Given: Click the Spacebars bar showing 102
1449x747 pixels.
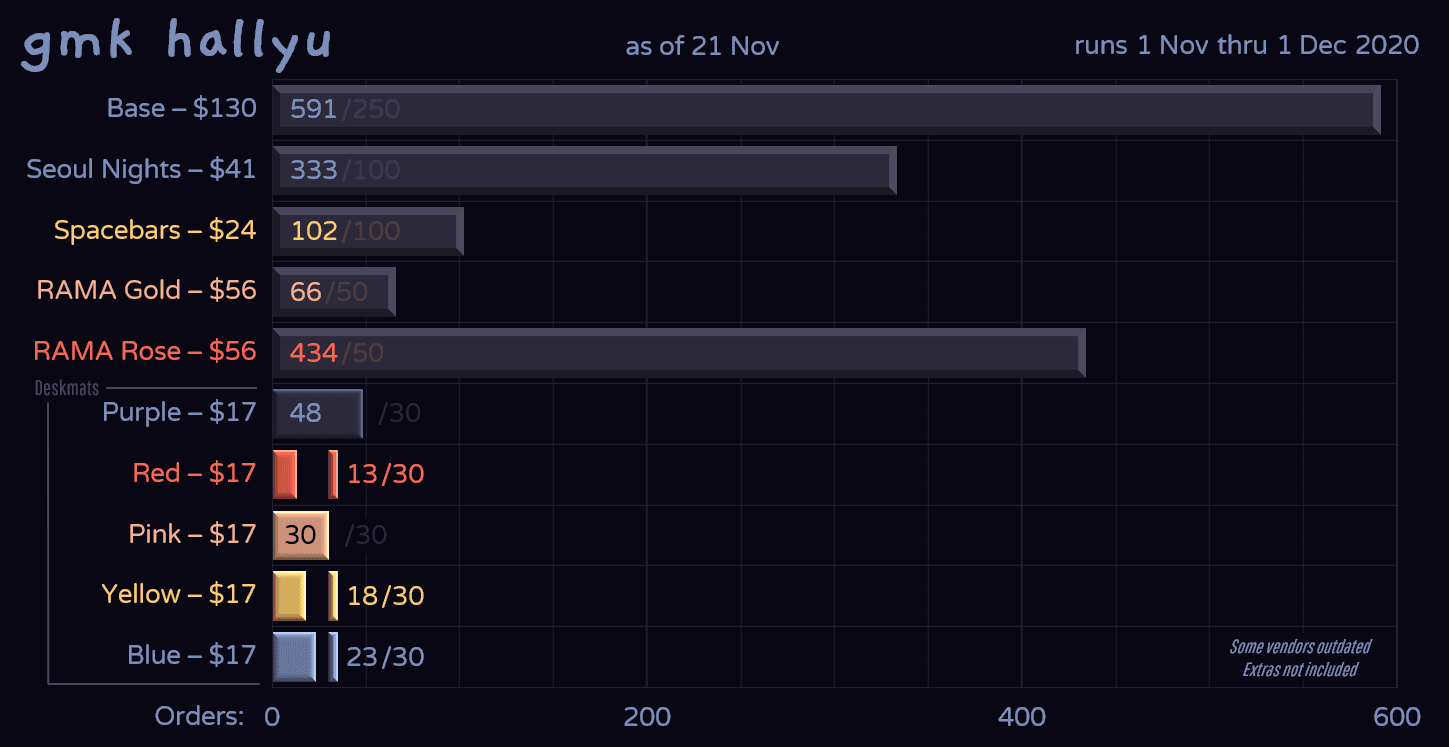Looking at the screenshot, I should pos(367,231).
